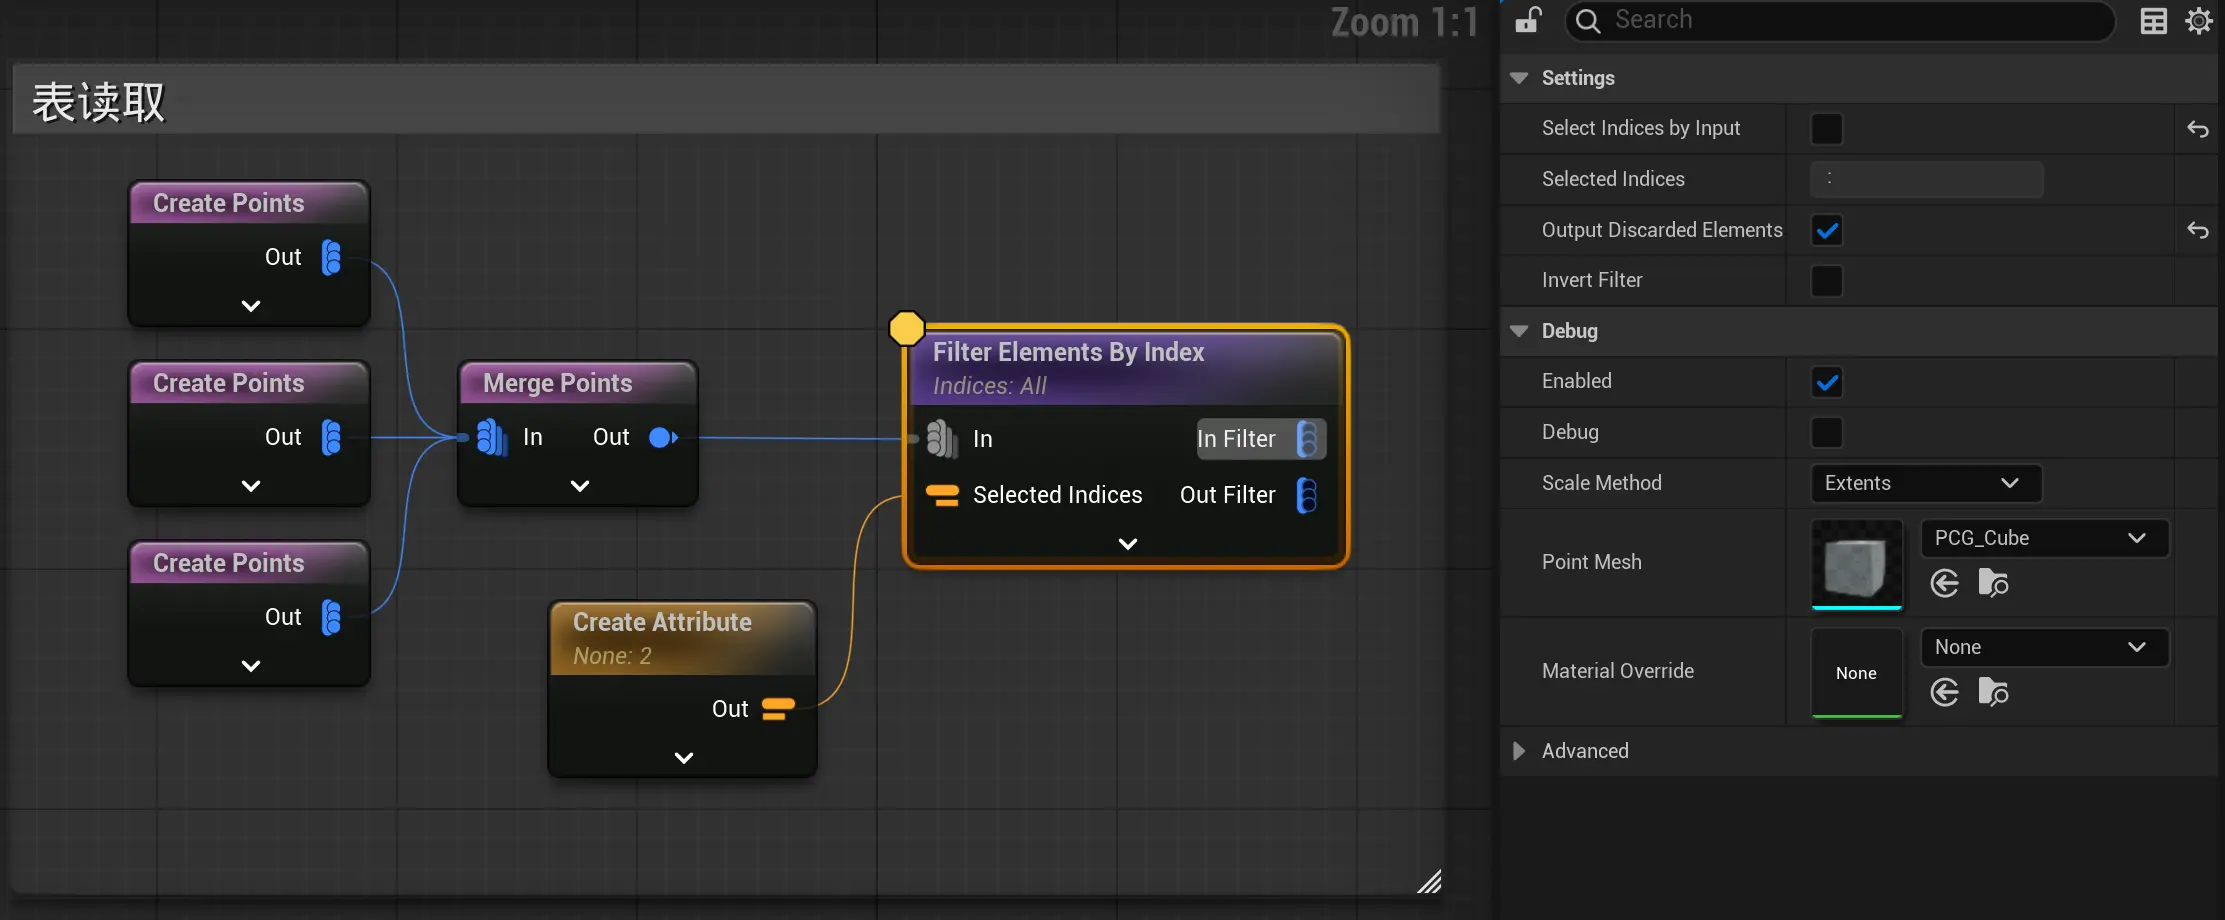The image size is (2225, 920).
Task: Use selected asset for Point Mesh
Action: [1945, 583]
